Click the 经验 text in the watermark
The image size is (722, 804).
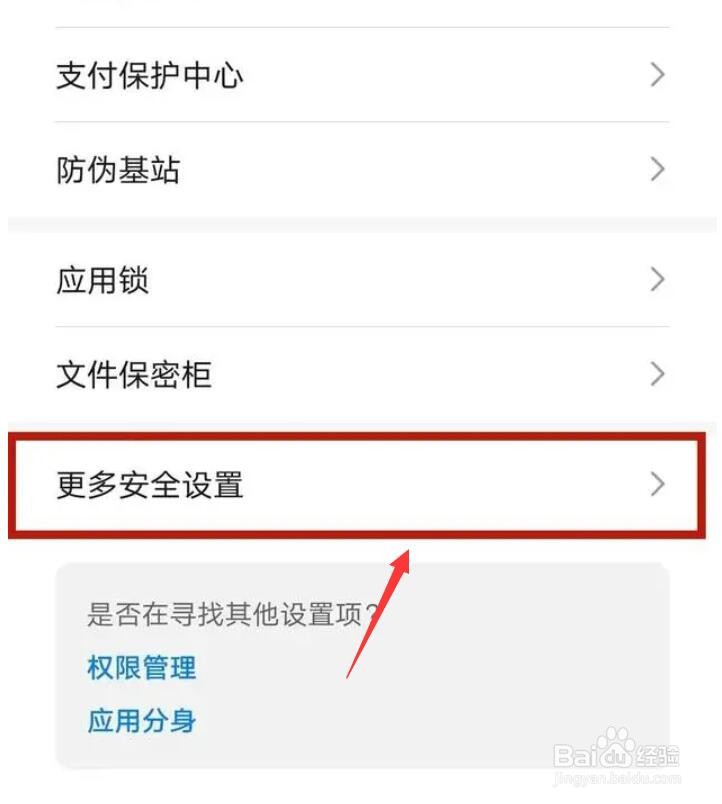click(x=658, y=755)
